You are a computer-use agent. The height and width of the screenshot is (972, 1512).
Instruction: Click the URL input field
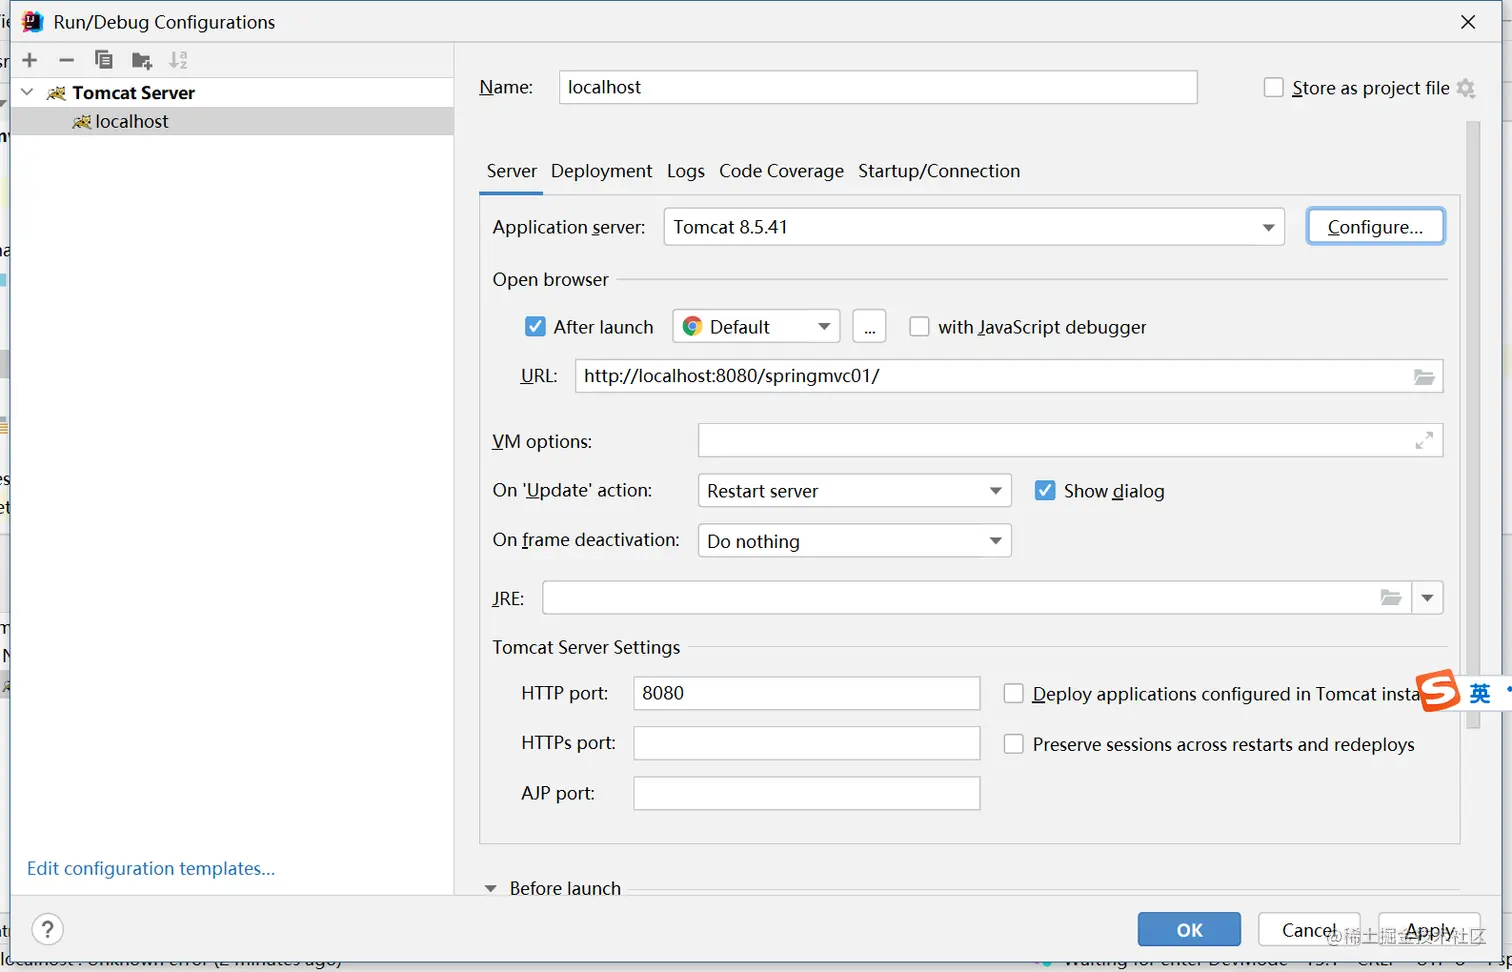[x=1009, y=376]
